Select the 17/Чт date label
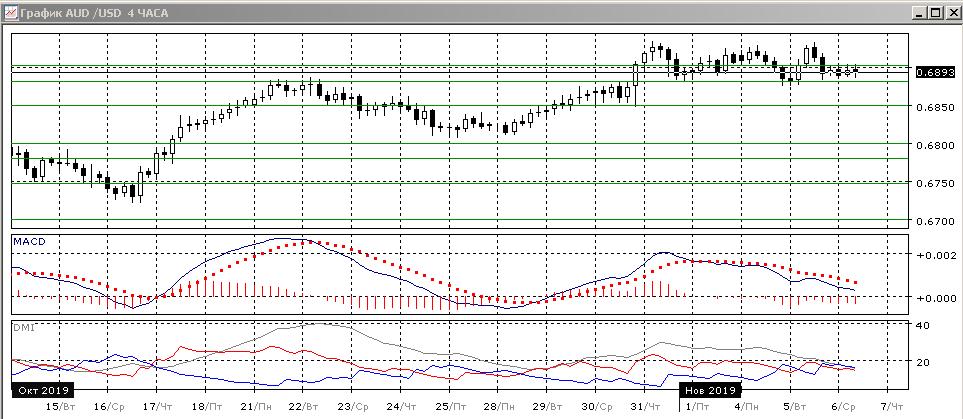Viewport: 963px width, 419px height. click(x=158, y=407)
